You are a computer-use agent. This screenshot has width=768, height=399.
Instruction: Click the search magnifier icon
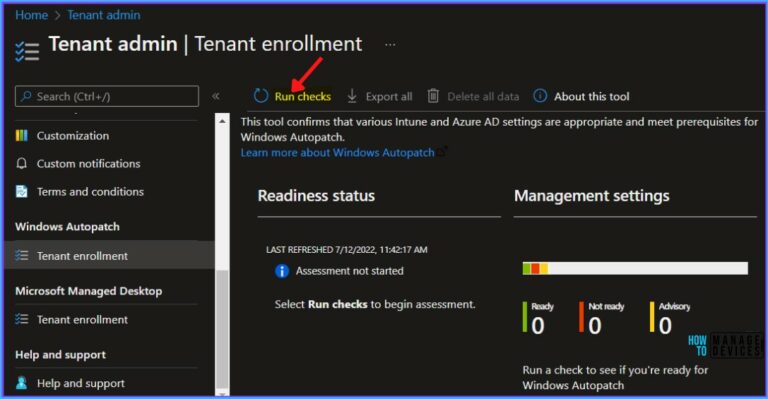[26, 96]
